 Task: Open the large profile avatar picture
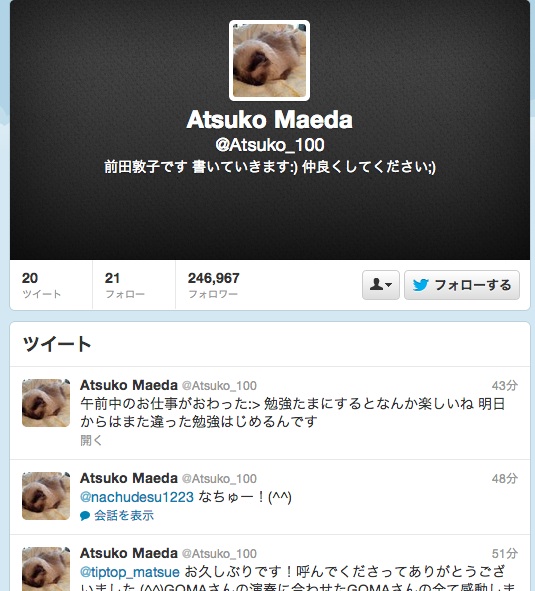tap(269, 61)
